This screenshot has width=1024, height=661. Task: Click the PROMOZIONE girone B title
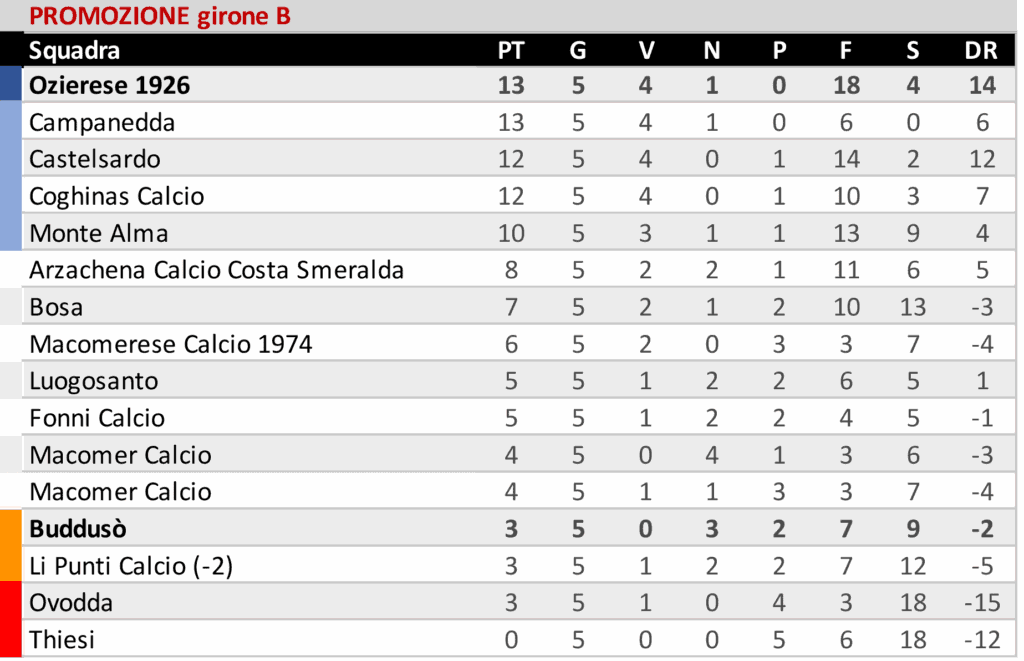pyautogui.click(x=159, y=16)
